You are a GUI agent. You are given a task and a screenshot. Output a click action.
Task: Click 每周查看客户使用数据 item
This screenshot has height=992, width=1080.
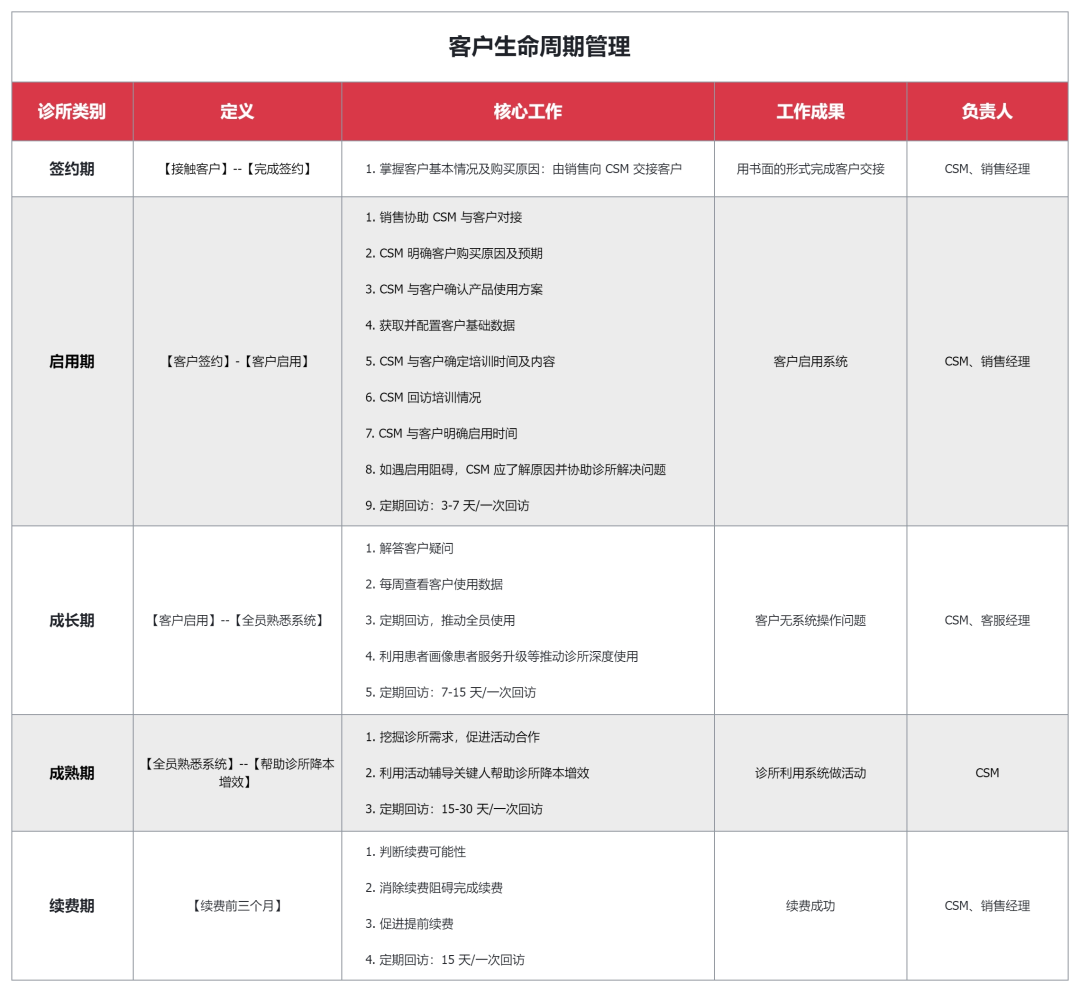click(434, 584)
